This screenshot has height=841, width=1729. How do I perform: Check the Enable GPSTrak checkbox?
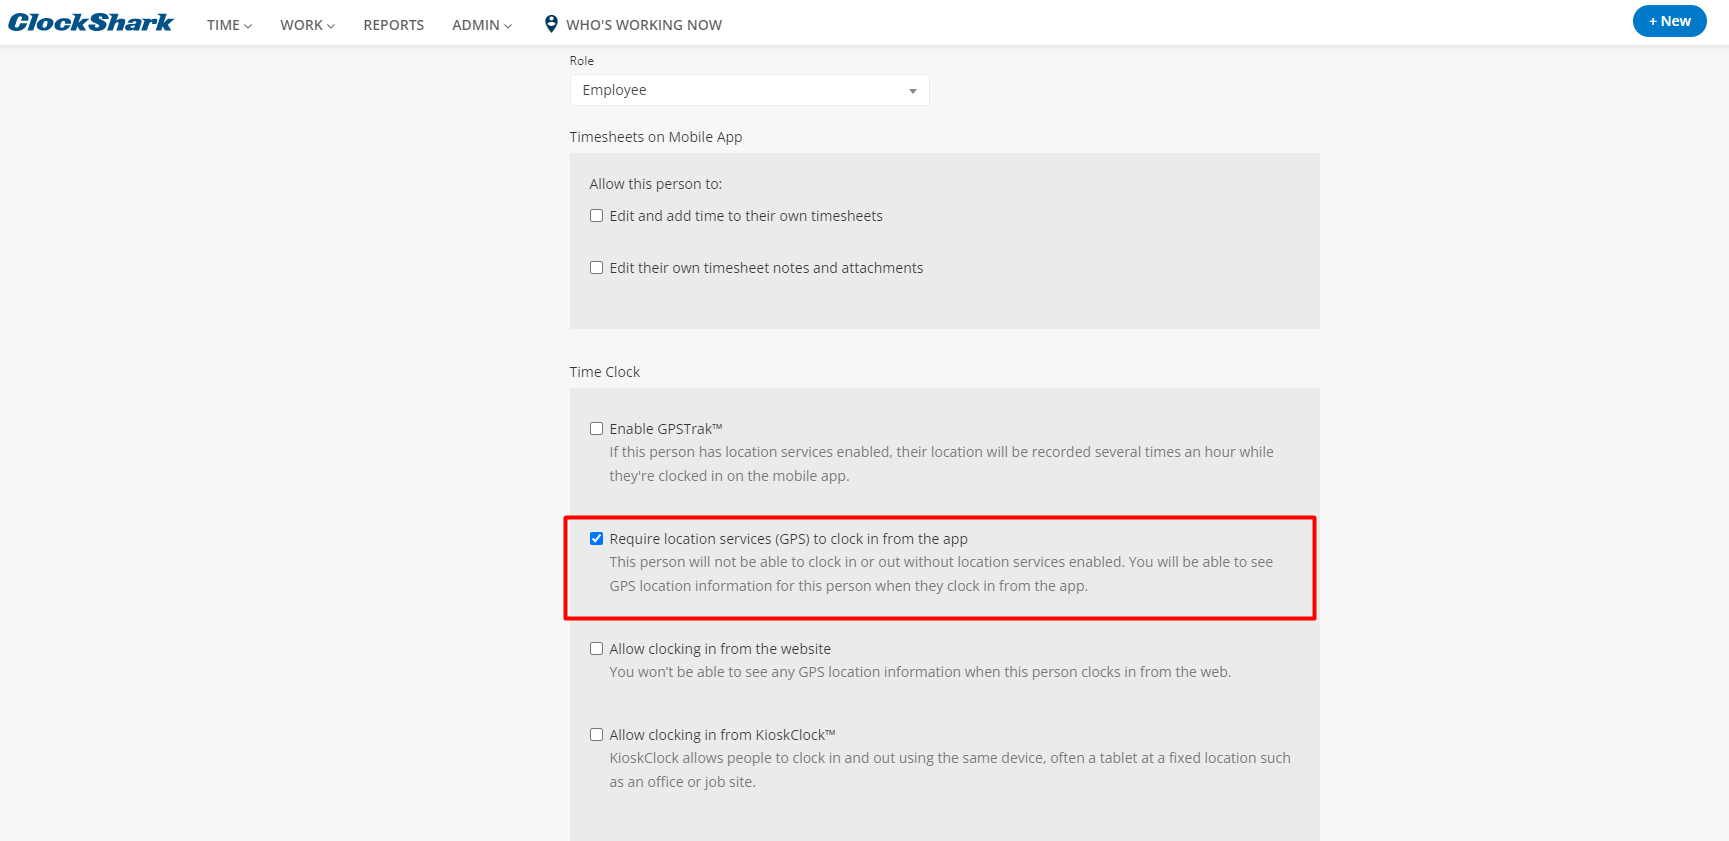coord(596,429)
